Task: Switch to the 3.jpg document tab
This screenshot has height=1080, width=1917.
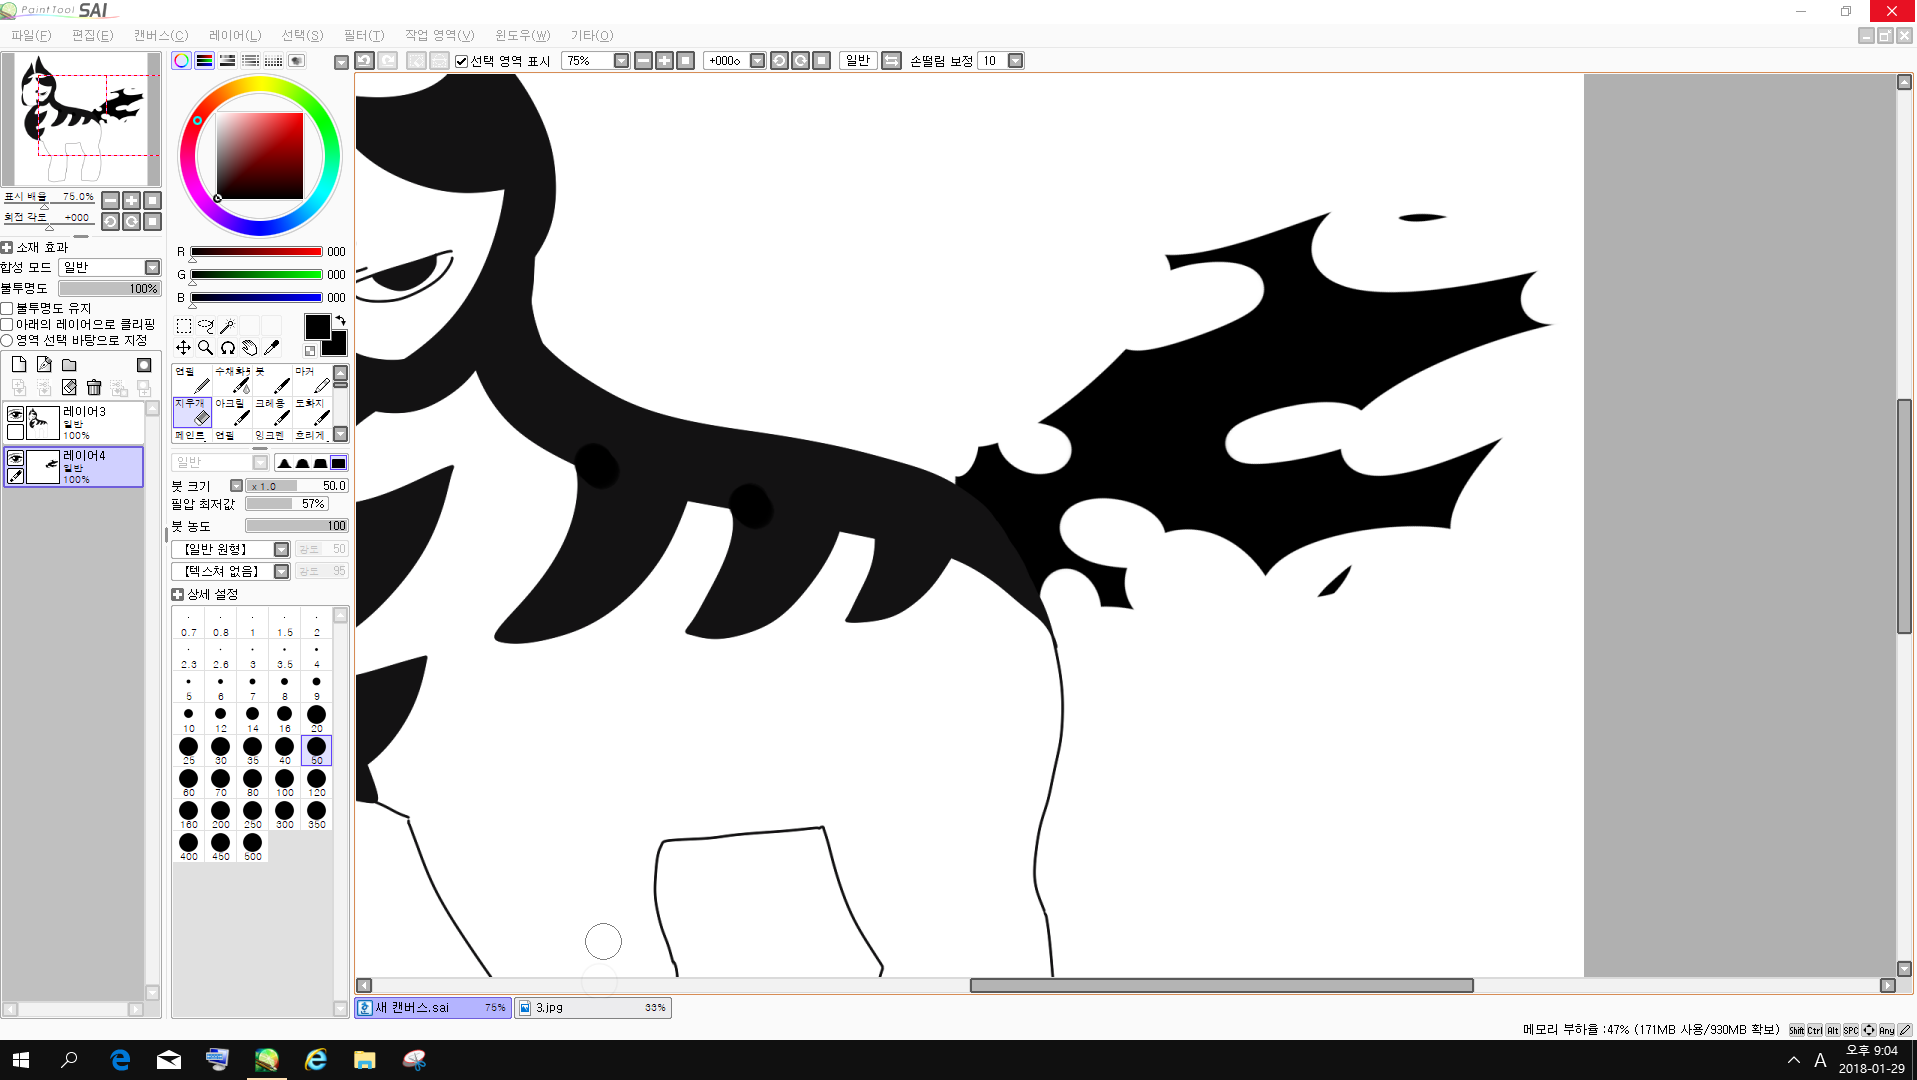Action: (592, 1008)
